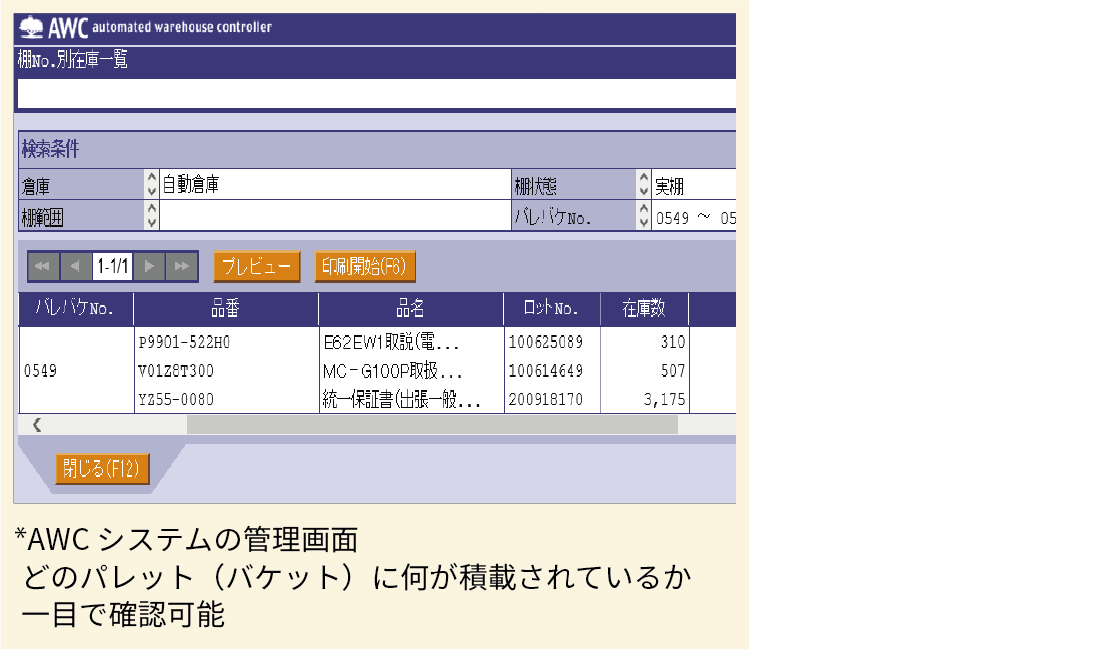The image size is (1098, 657).
Task: Open the パレ/バケNo. selector
Action: [643, 213]
